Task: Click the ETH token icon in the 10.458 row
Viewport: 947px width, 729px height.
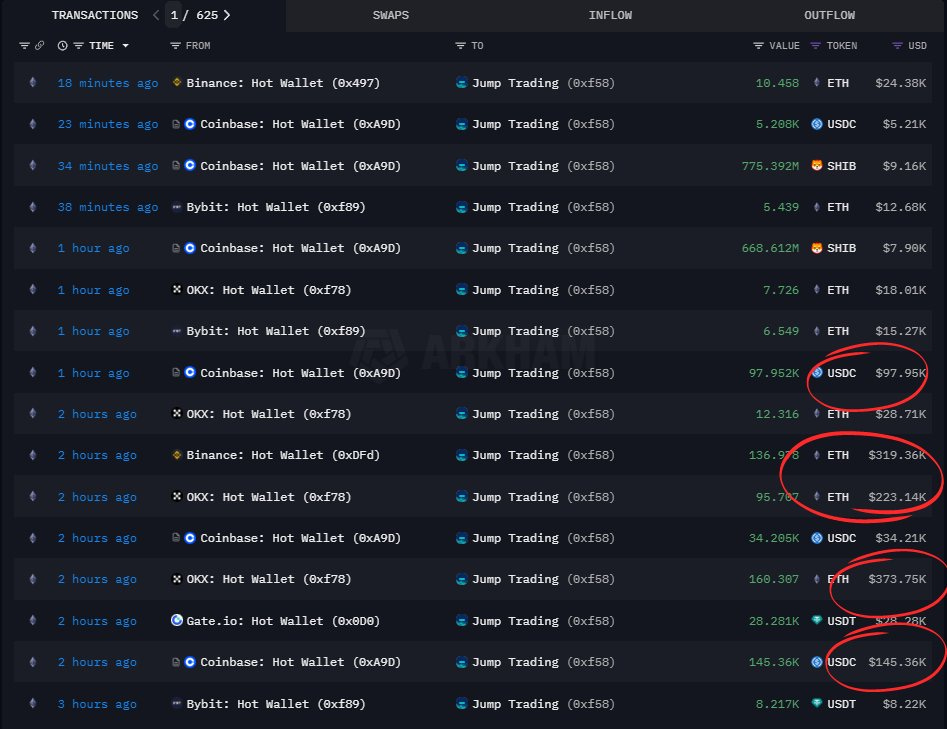Action: click(817, 82)
